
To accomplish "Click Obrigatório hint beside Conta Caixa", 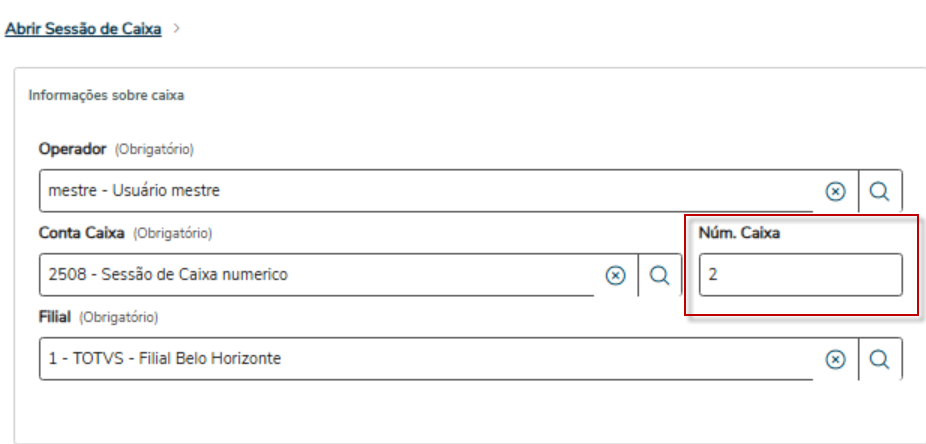I will (x=172, y=234).
